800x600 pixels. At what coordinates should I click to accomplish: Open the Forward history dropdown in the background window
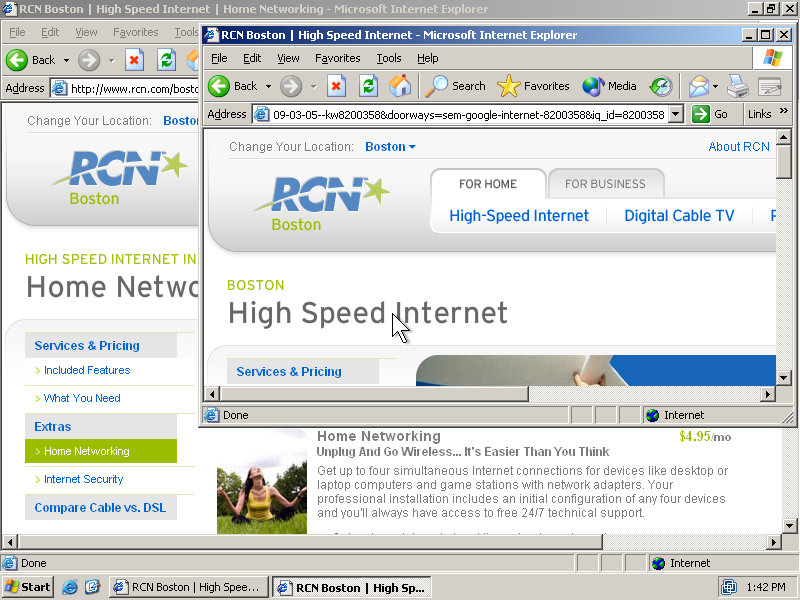point(112,60)
